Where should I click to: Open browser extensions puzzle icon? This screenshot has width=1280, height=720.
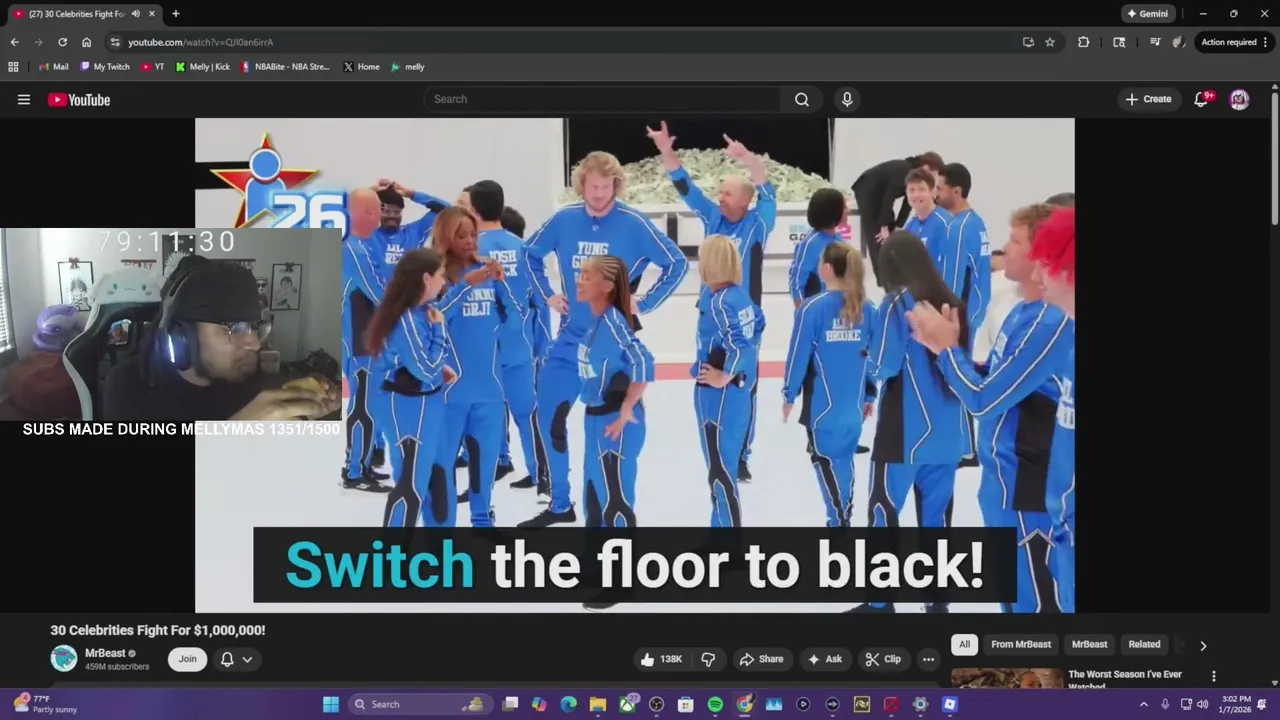click(1083, 42)
